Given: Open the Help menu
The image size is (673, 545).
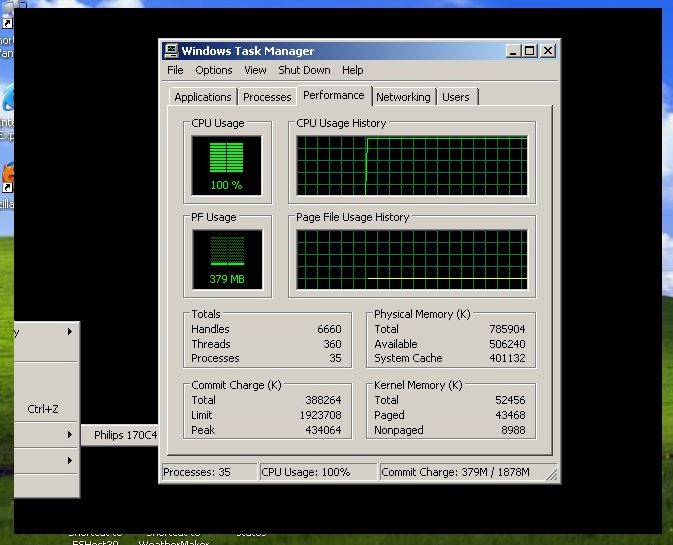Looking at the screenshot, I should (352, 70).
